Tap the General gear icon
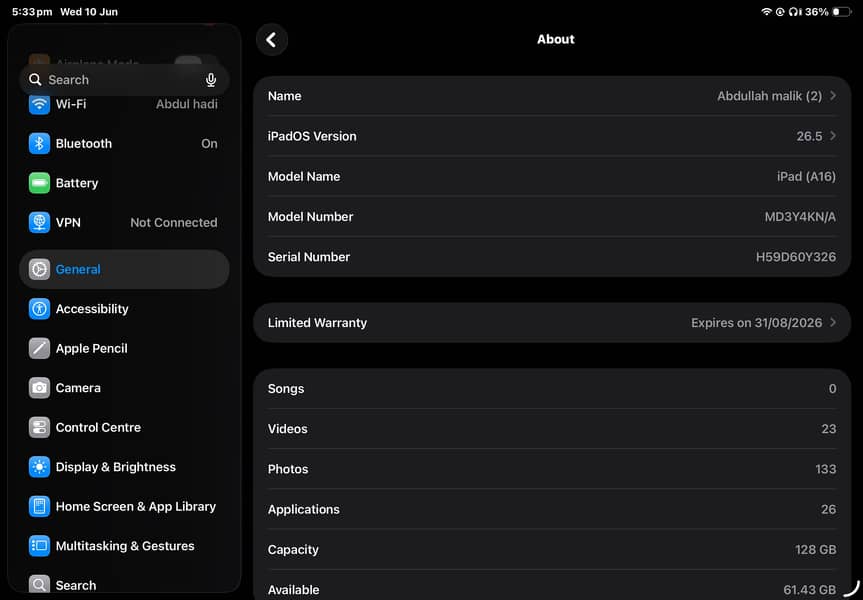 tap(39, 270)
